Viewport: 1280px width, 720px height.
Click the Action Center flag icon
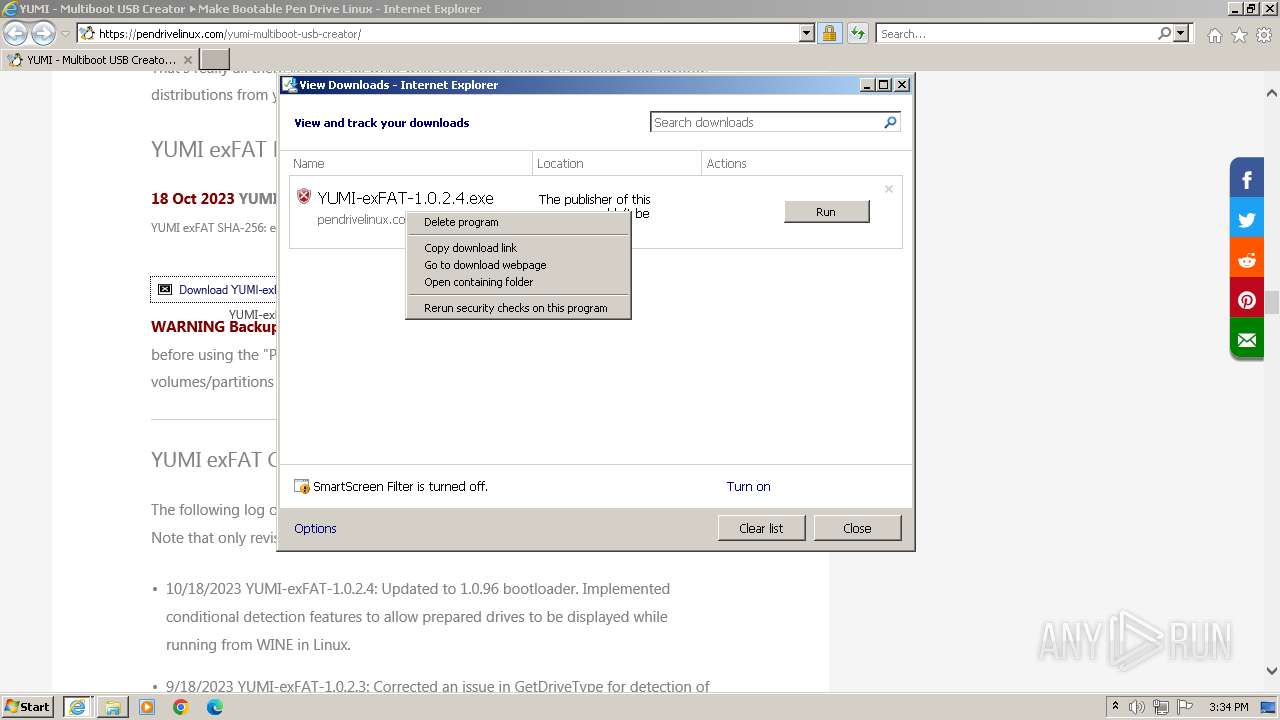(1185, 707)
